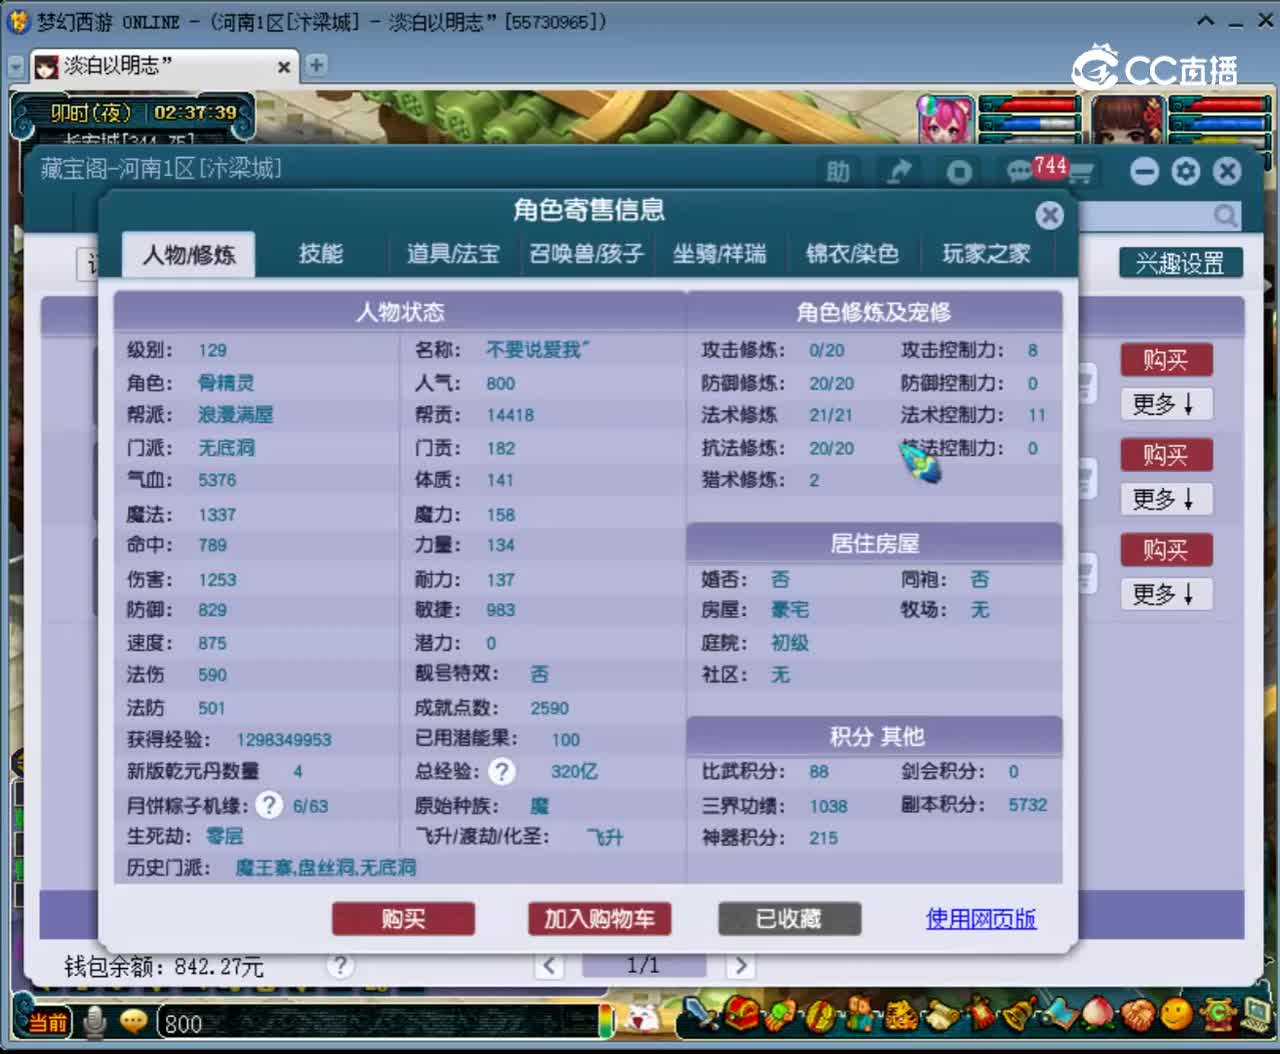Viewport: 1280px width, 1054px height.
Task: Expand the second 更多 dropdown
Action: 1165,499
